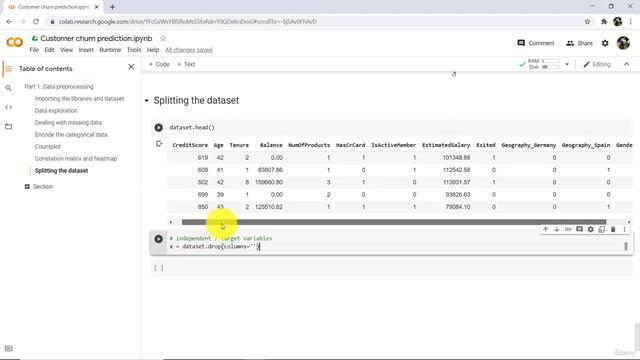Go to Dealing with missing data
Image resolution: width=640 pixels, height=360 pixels.
point(68,122)
